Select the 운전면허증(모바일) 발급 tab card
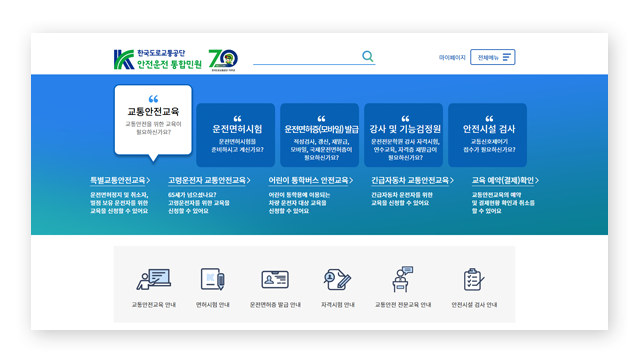This screenshot has width=640, height=362. tap(320, 135)
